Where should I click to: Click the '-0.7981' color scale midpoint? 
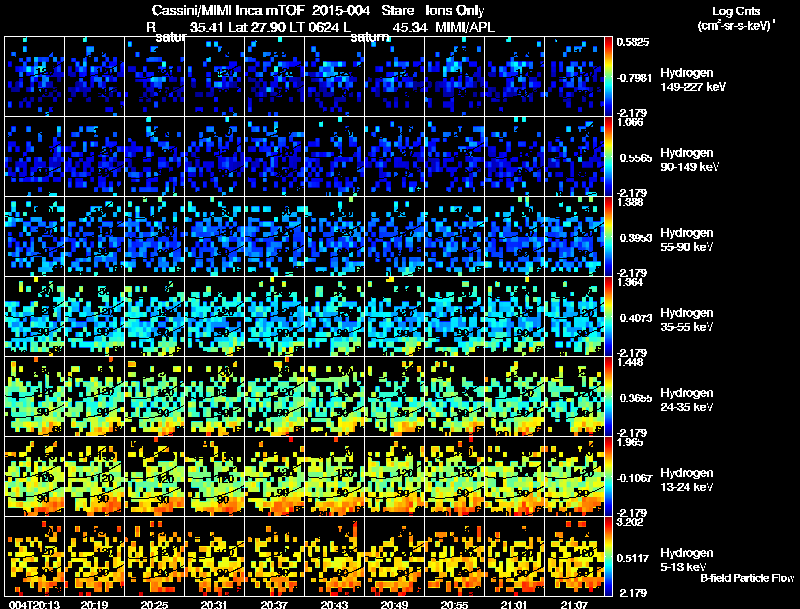[634, 78]
